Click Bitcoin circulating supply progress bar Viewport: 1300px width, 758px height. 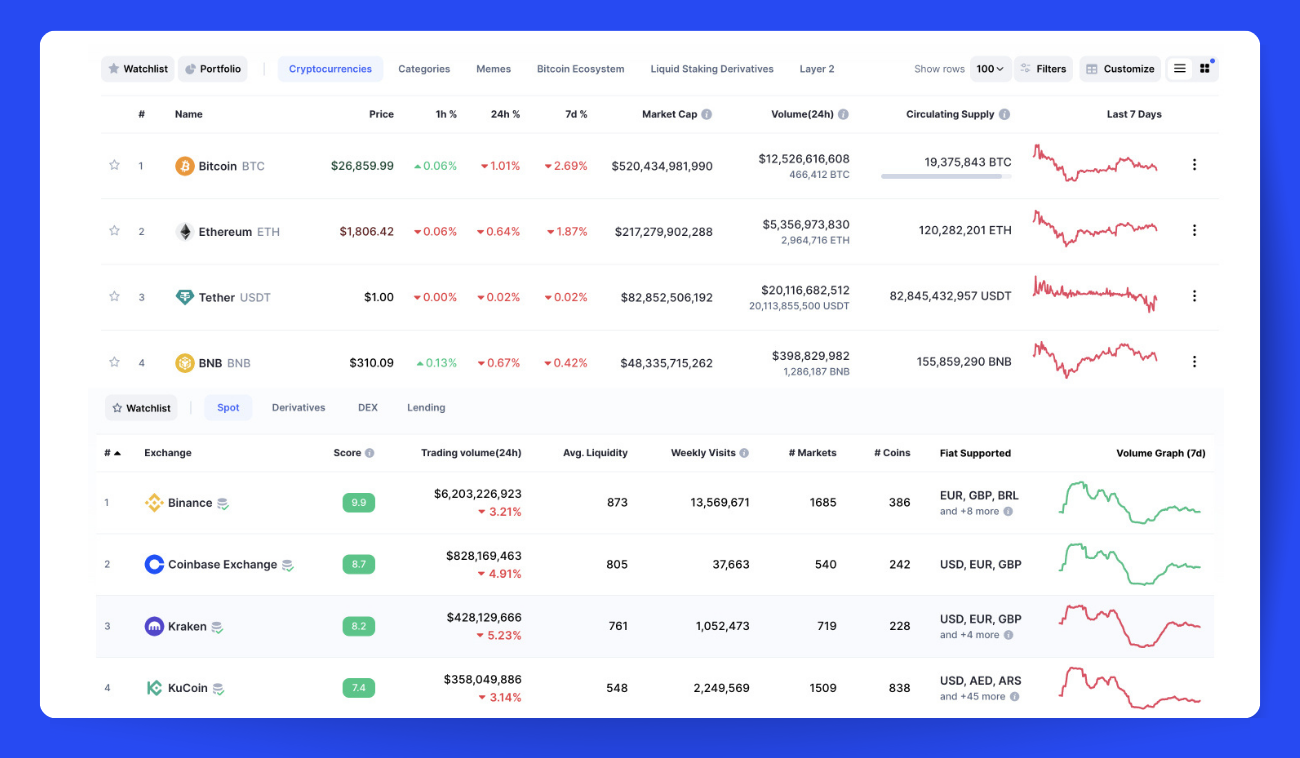(x=946, y=177)
